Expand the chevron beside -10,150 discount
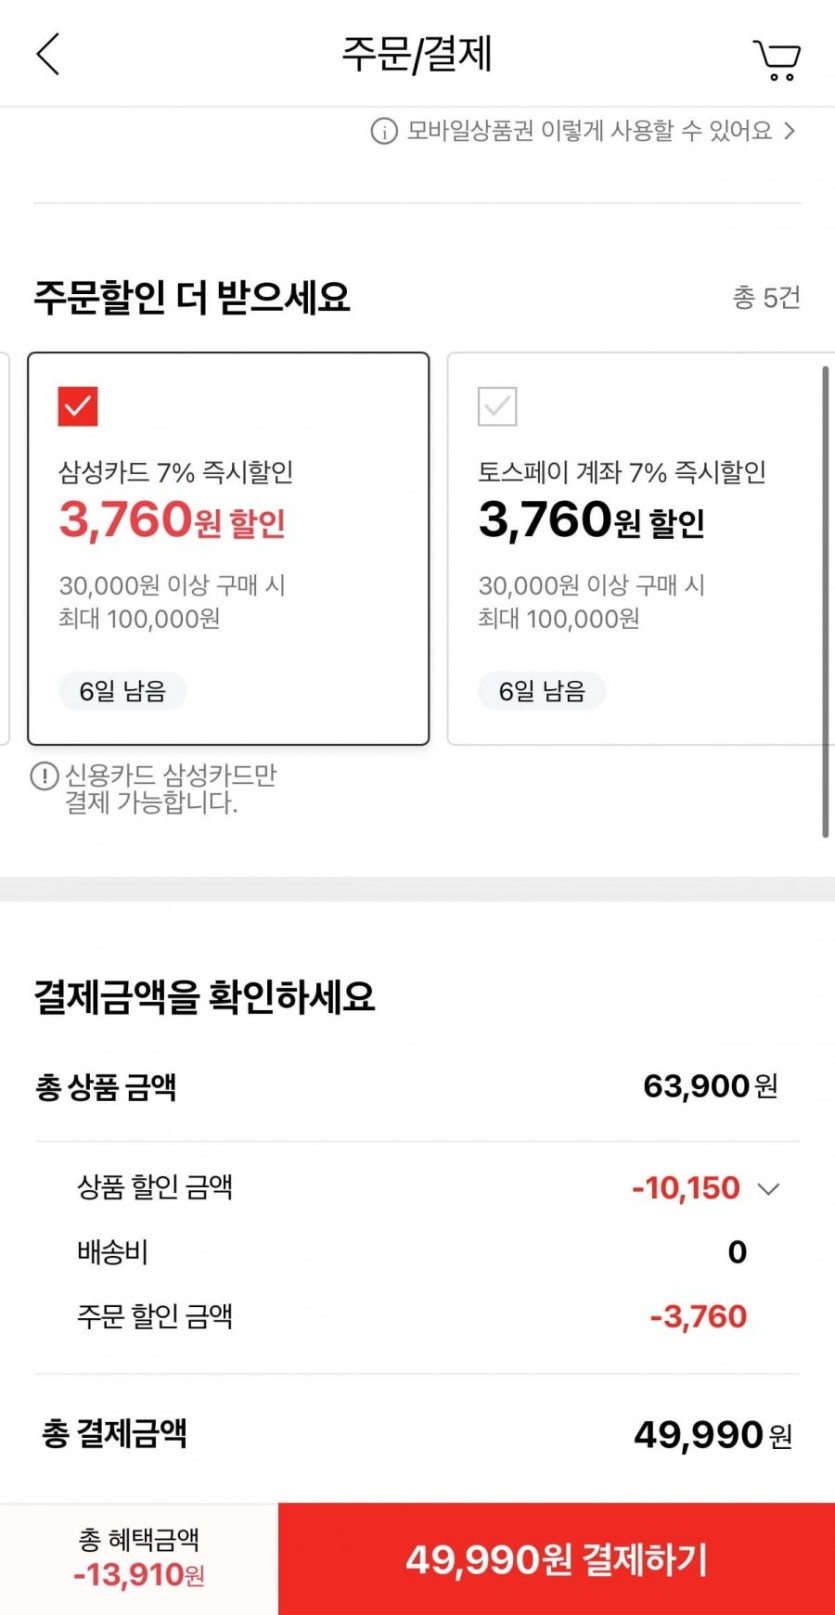Screen dimensions: 835x1615 pyautogui.click(x=768, y=1189)
